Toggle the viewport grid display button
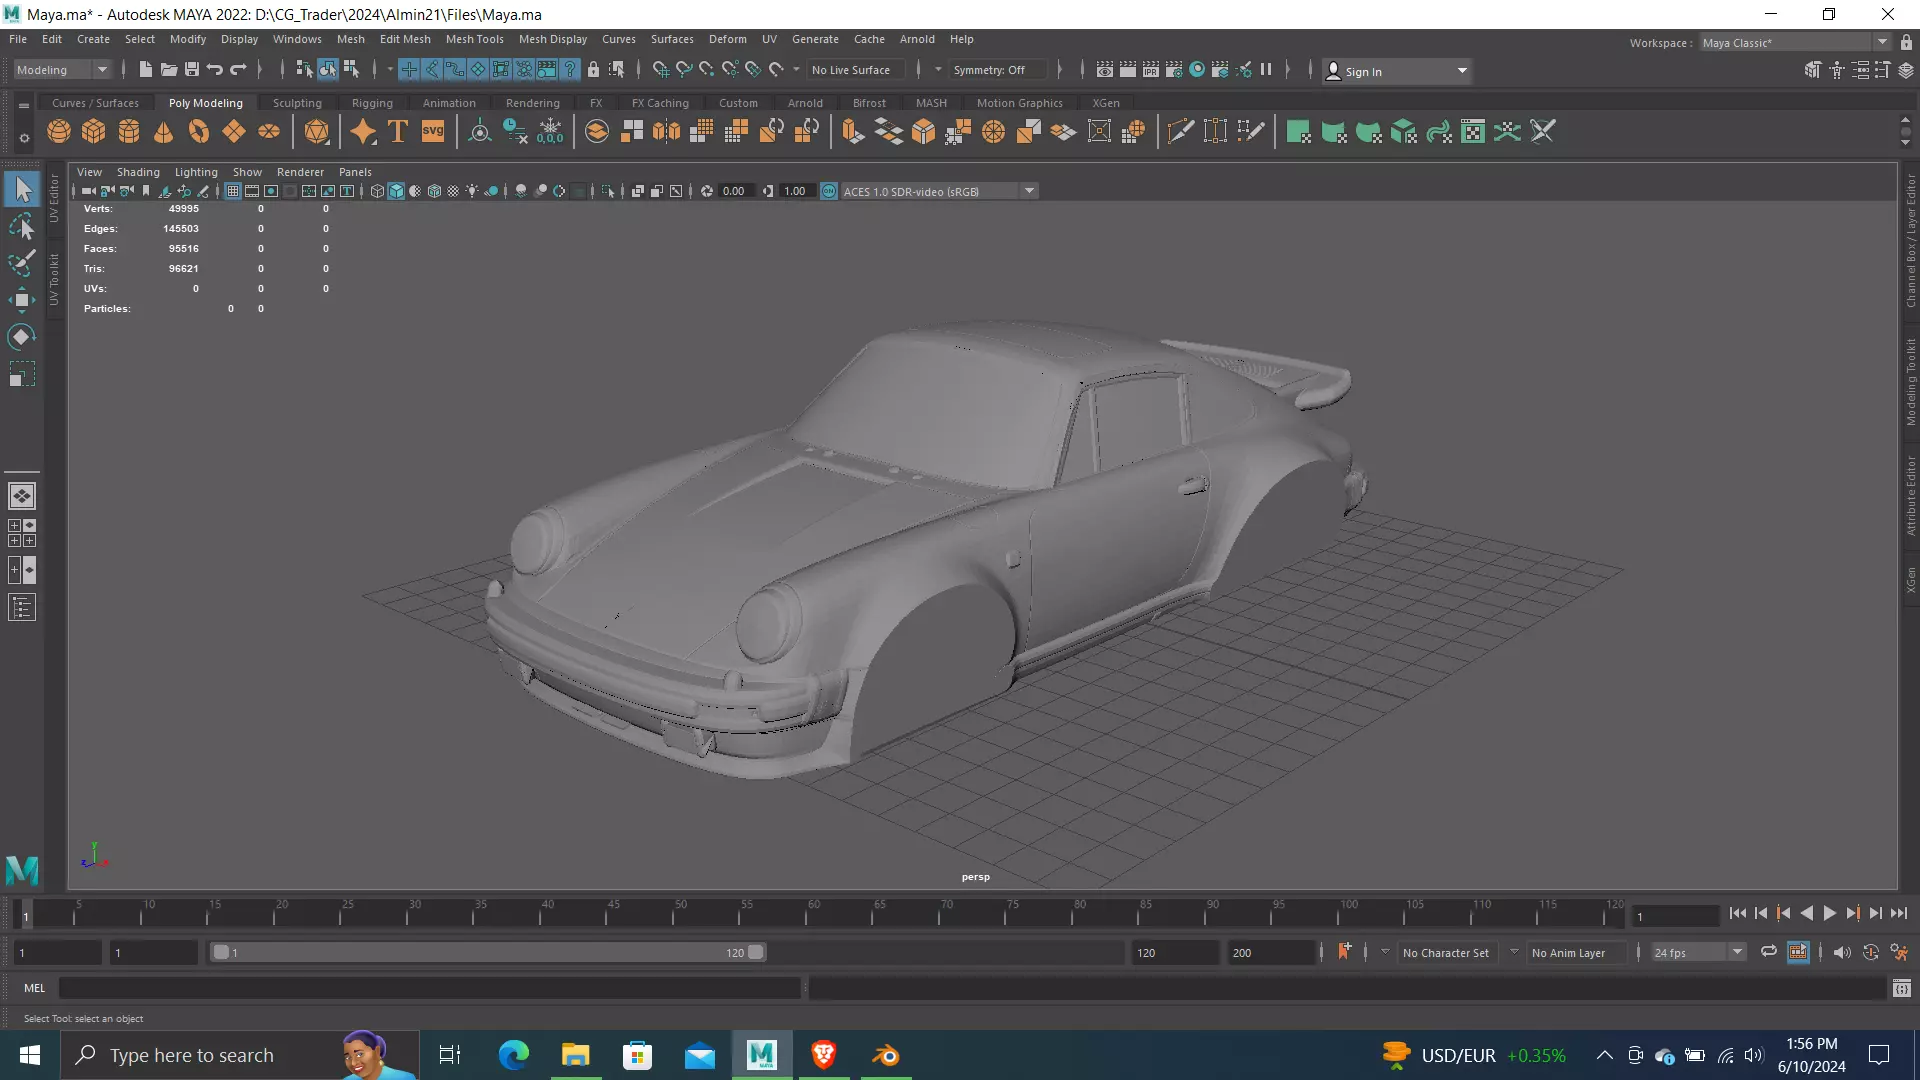This screenshot has width=1920, height=1080. point(232,191)
